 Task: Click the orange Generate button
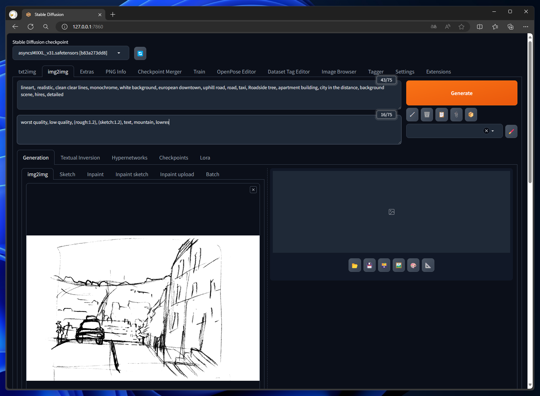point(461,93)
